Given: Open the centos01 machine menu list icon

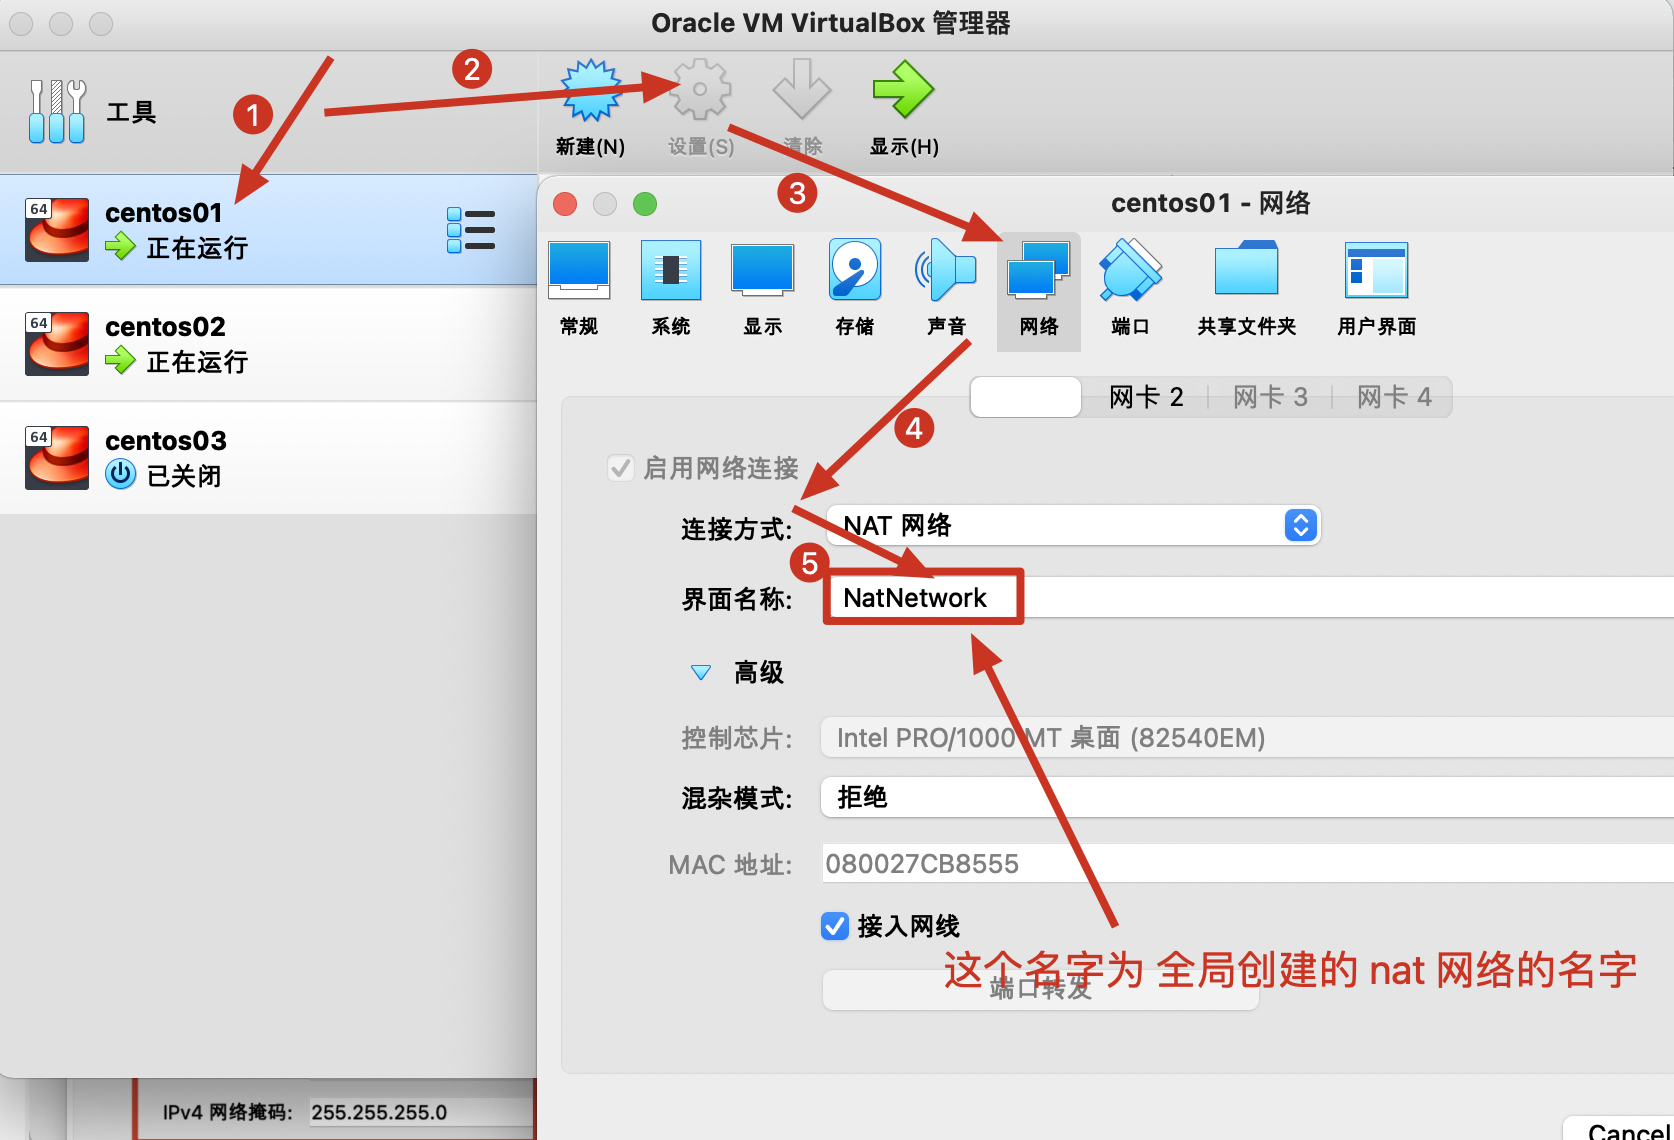Looking at the screenshot, I should [x=470, y=230].
